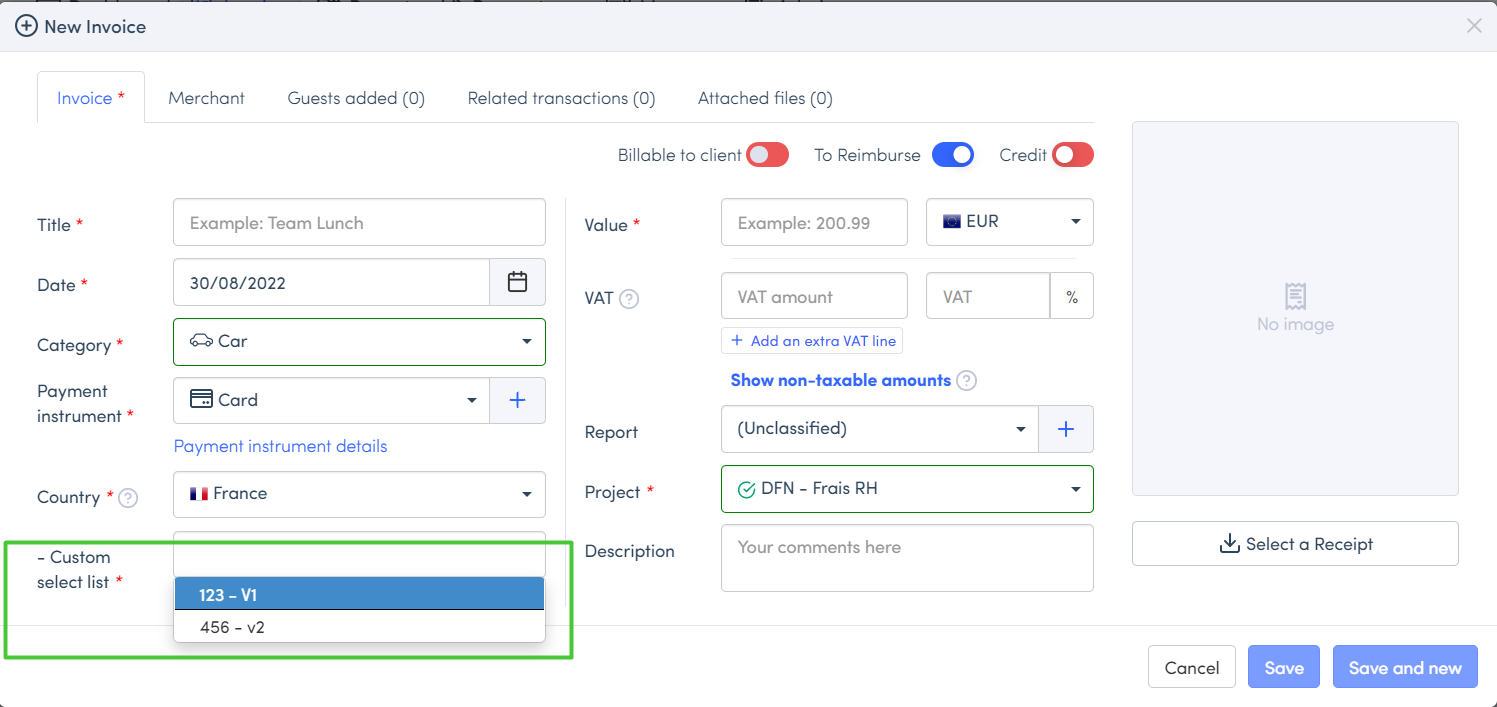Click help icon next to non-taxable amounts
Viewport: 1497px width, 707px height.
[x=966, y=381]
